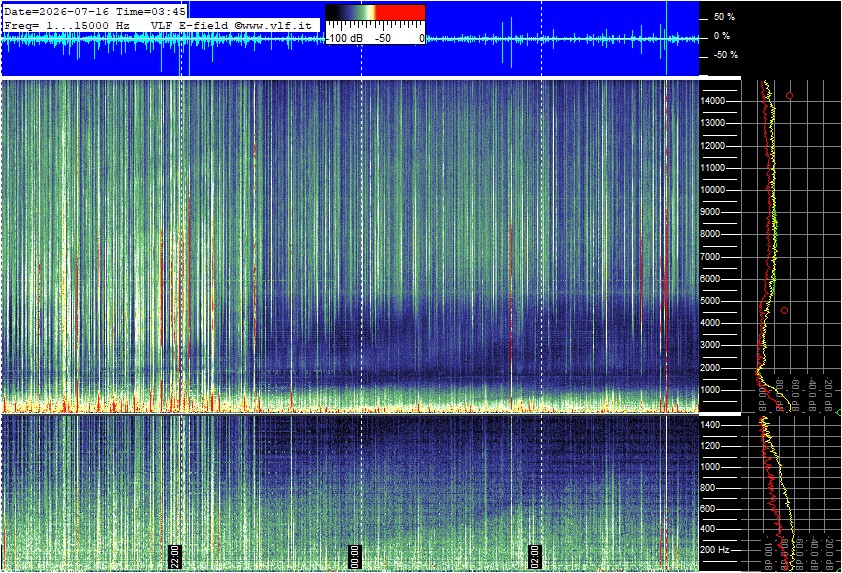Click the 50 % amplitude scale label

tap(724, 17)
